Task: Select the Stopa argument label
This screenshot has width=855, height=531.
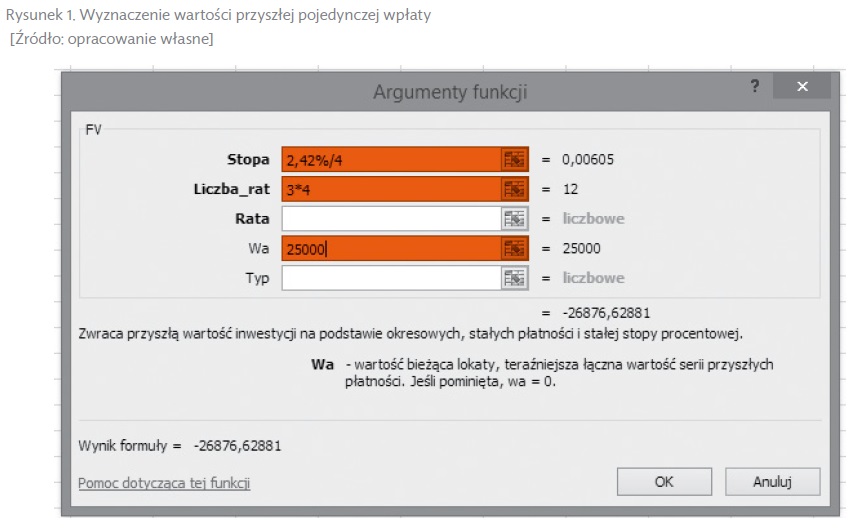Action: coord(248,160)
